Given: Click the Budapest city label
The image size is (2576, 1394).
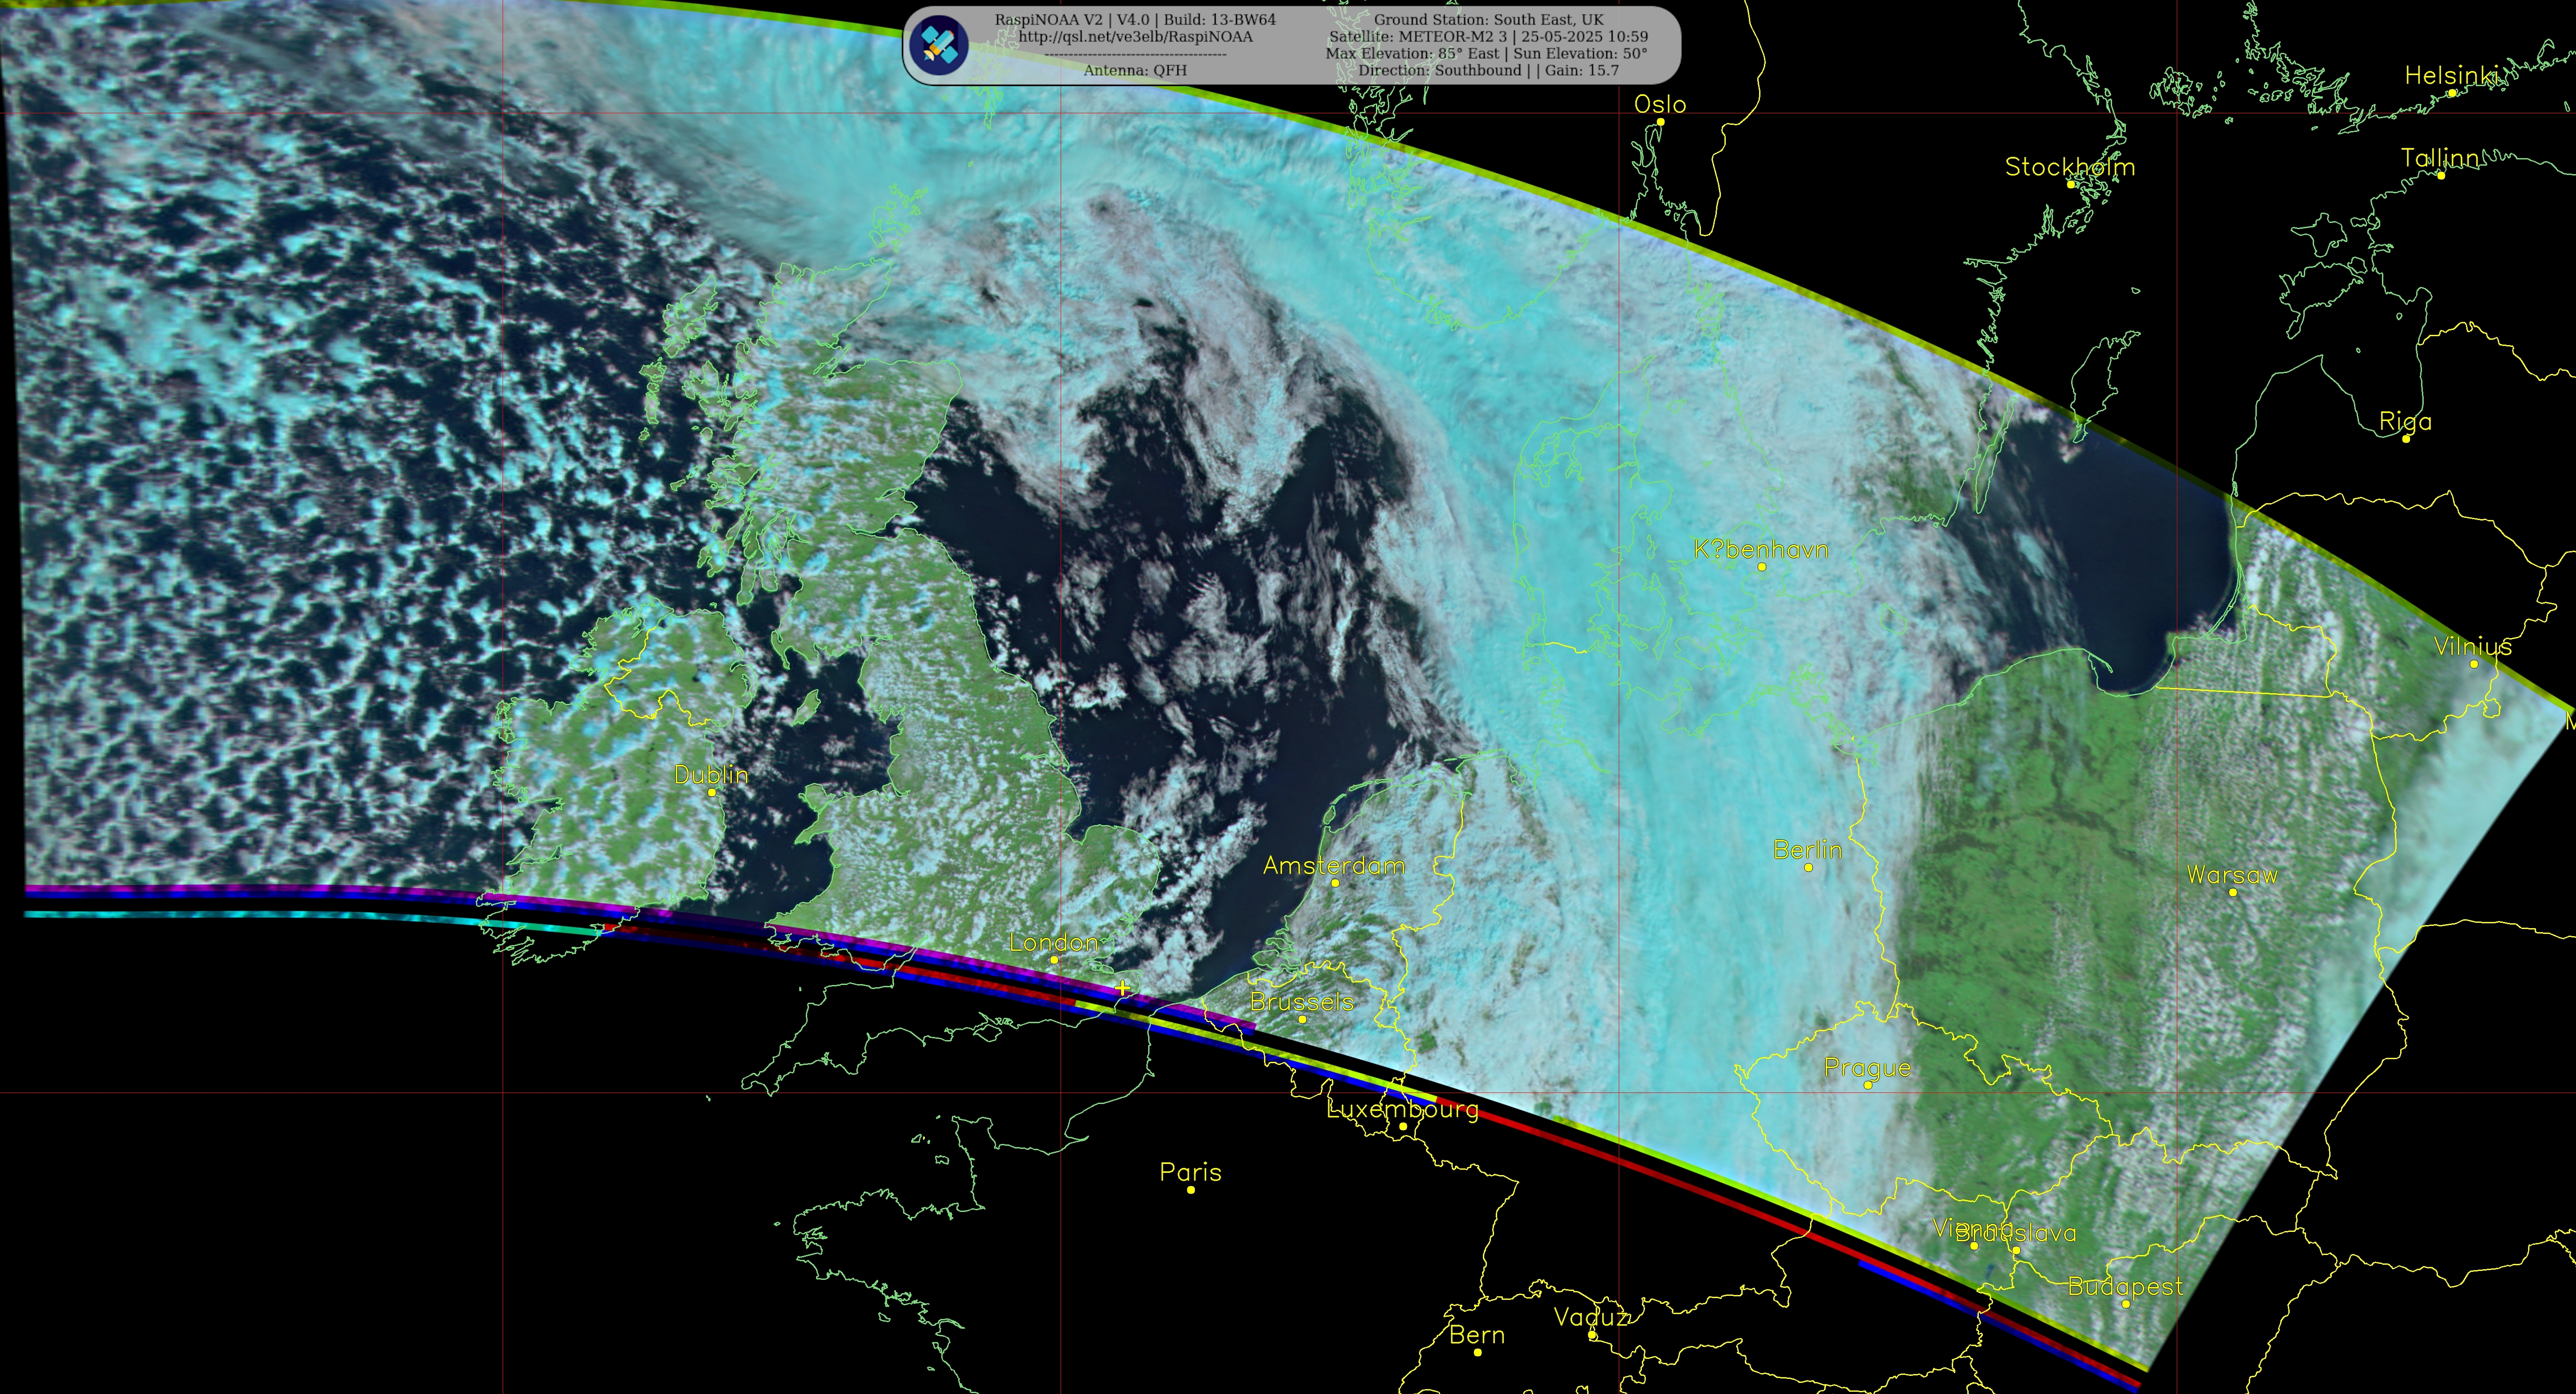Looking at the screenshot, I should [2125, 1287].
